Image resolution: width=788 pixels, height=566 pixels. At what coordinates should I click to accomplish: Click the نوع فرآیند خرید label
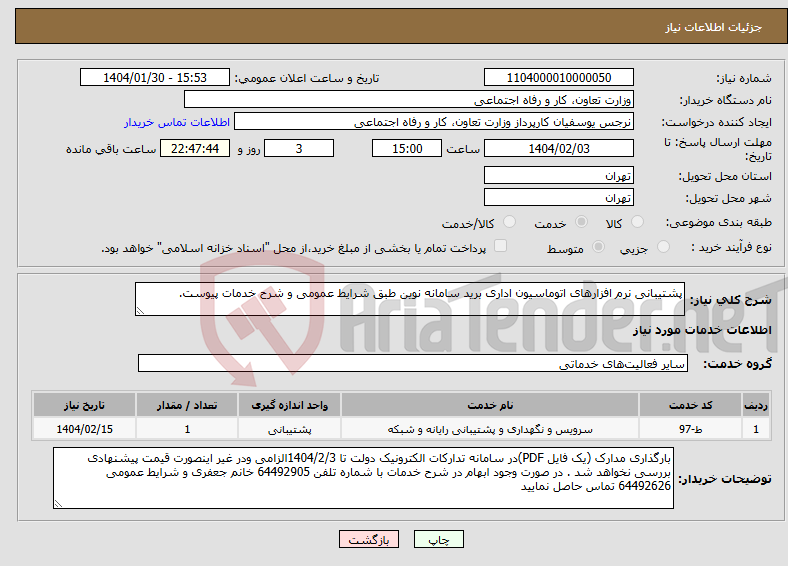(732, 247)
